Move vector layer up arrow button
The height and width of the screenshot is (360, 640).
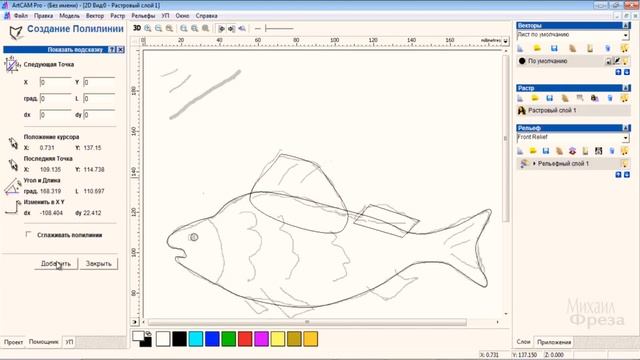(618, 72)
